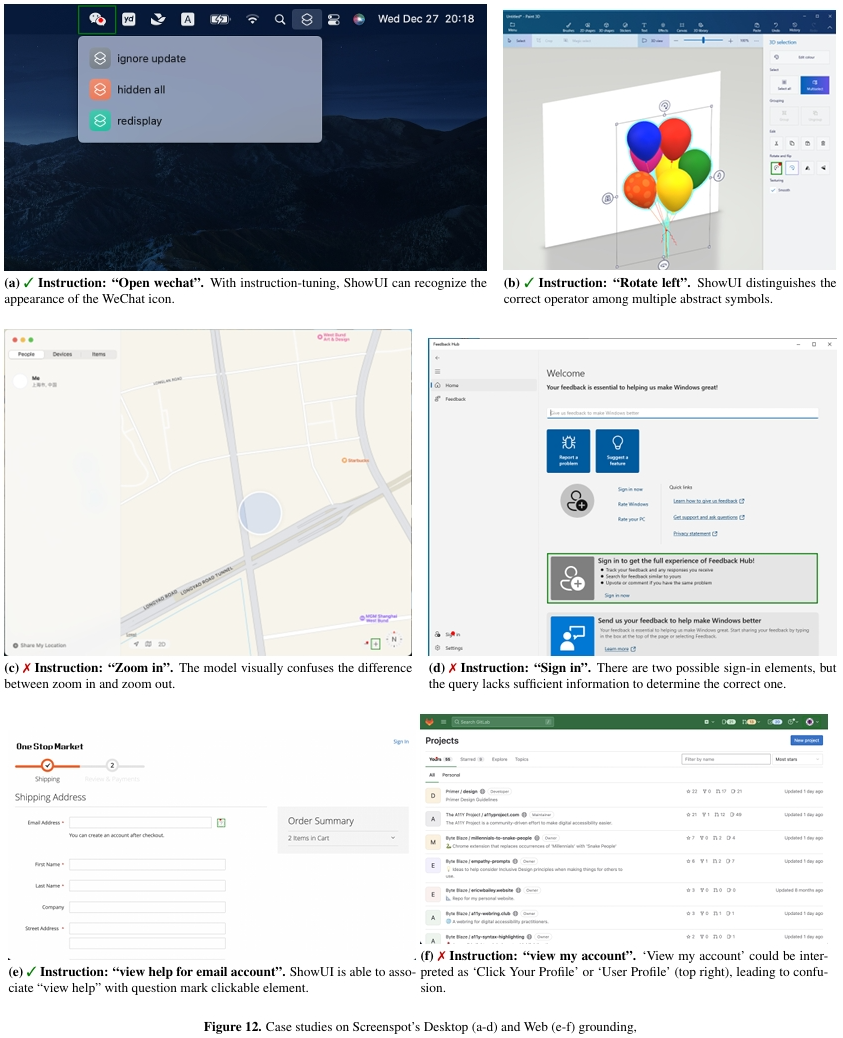
Task: Switch to Starred projects tab in GitLab
Action: point(471,759)
